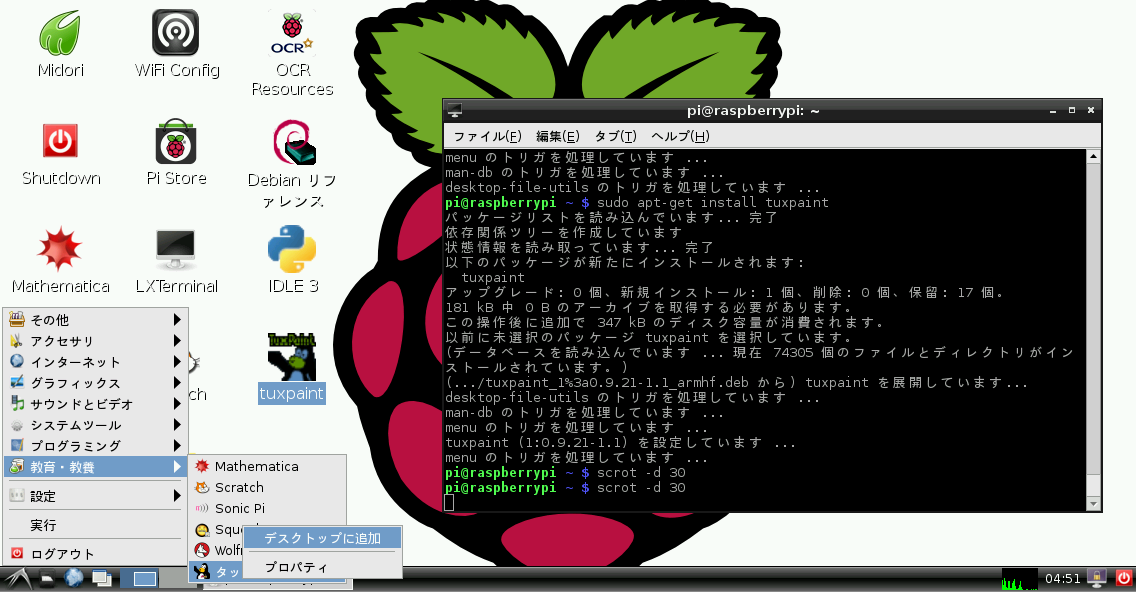This screenshot has width=1136, height=592.
Task: Launch the LXTerminal desktop icon
Action: tap(176, 261)
